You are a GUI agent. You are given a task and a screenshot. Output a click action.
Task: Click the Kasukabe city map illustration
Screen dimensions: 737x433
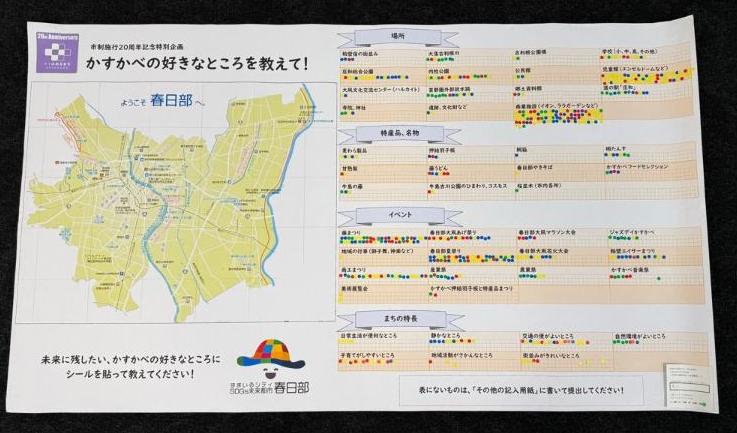[x=176, y=202]
